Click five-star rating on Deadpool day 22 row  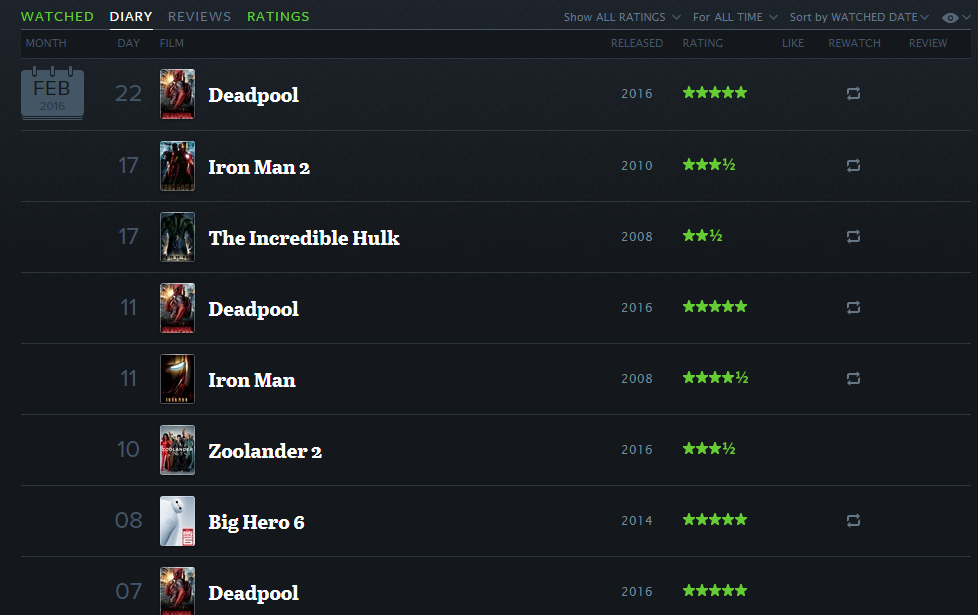[715, 93]
